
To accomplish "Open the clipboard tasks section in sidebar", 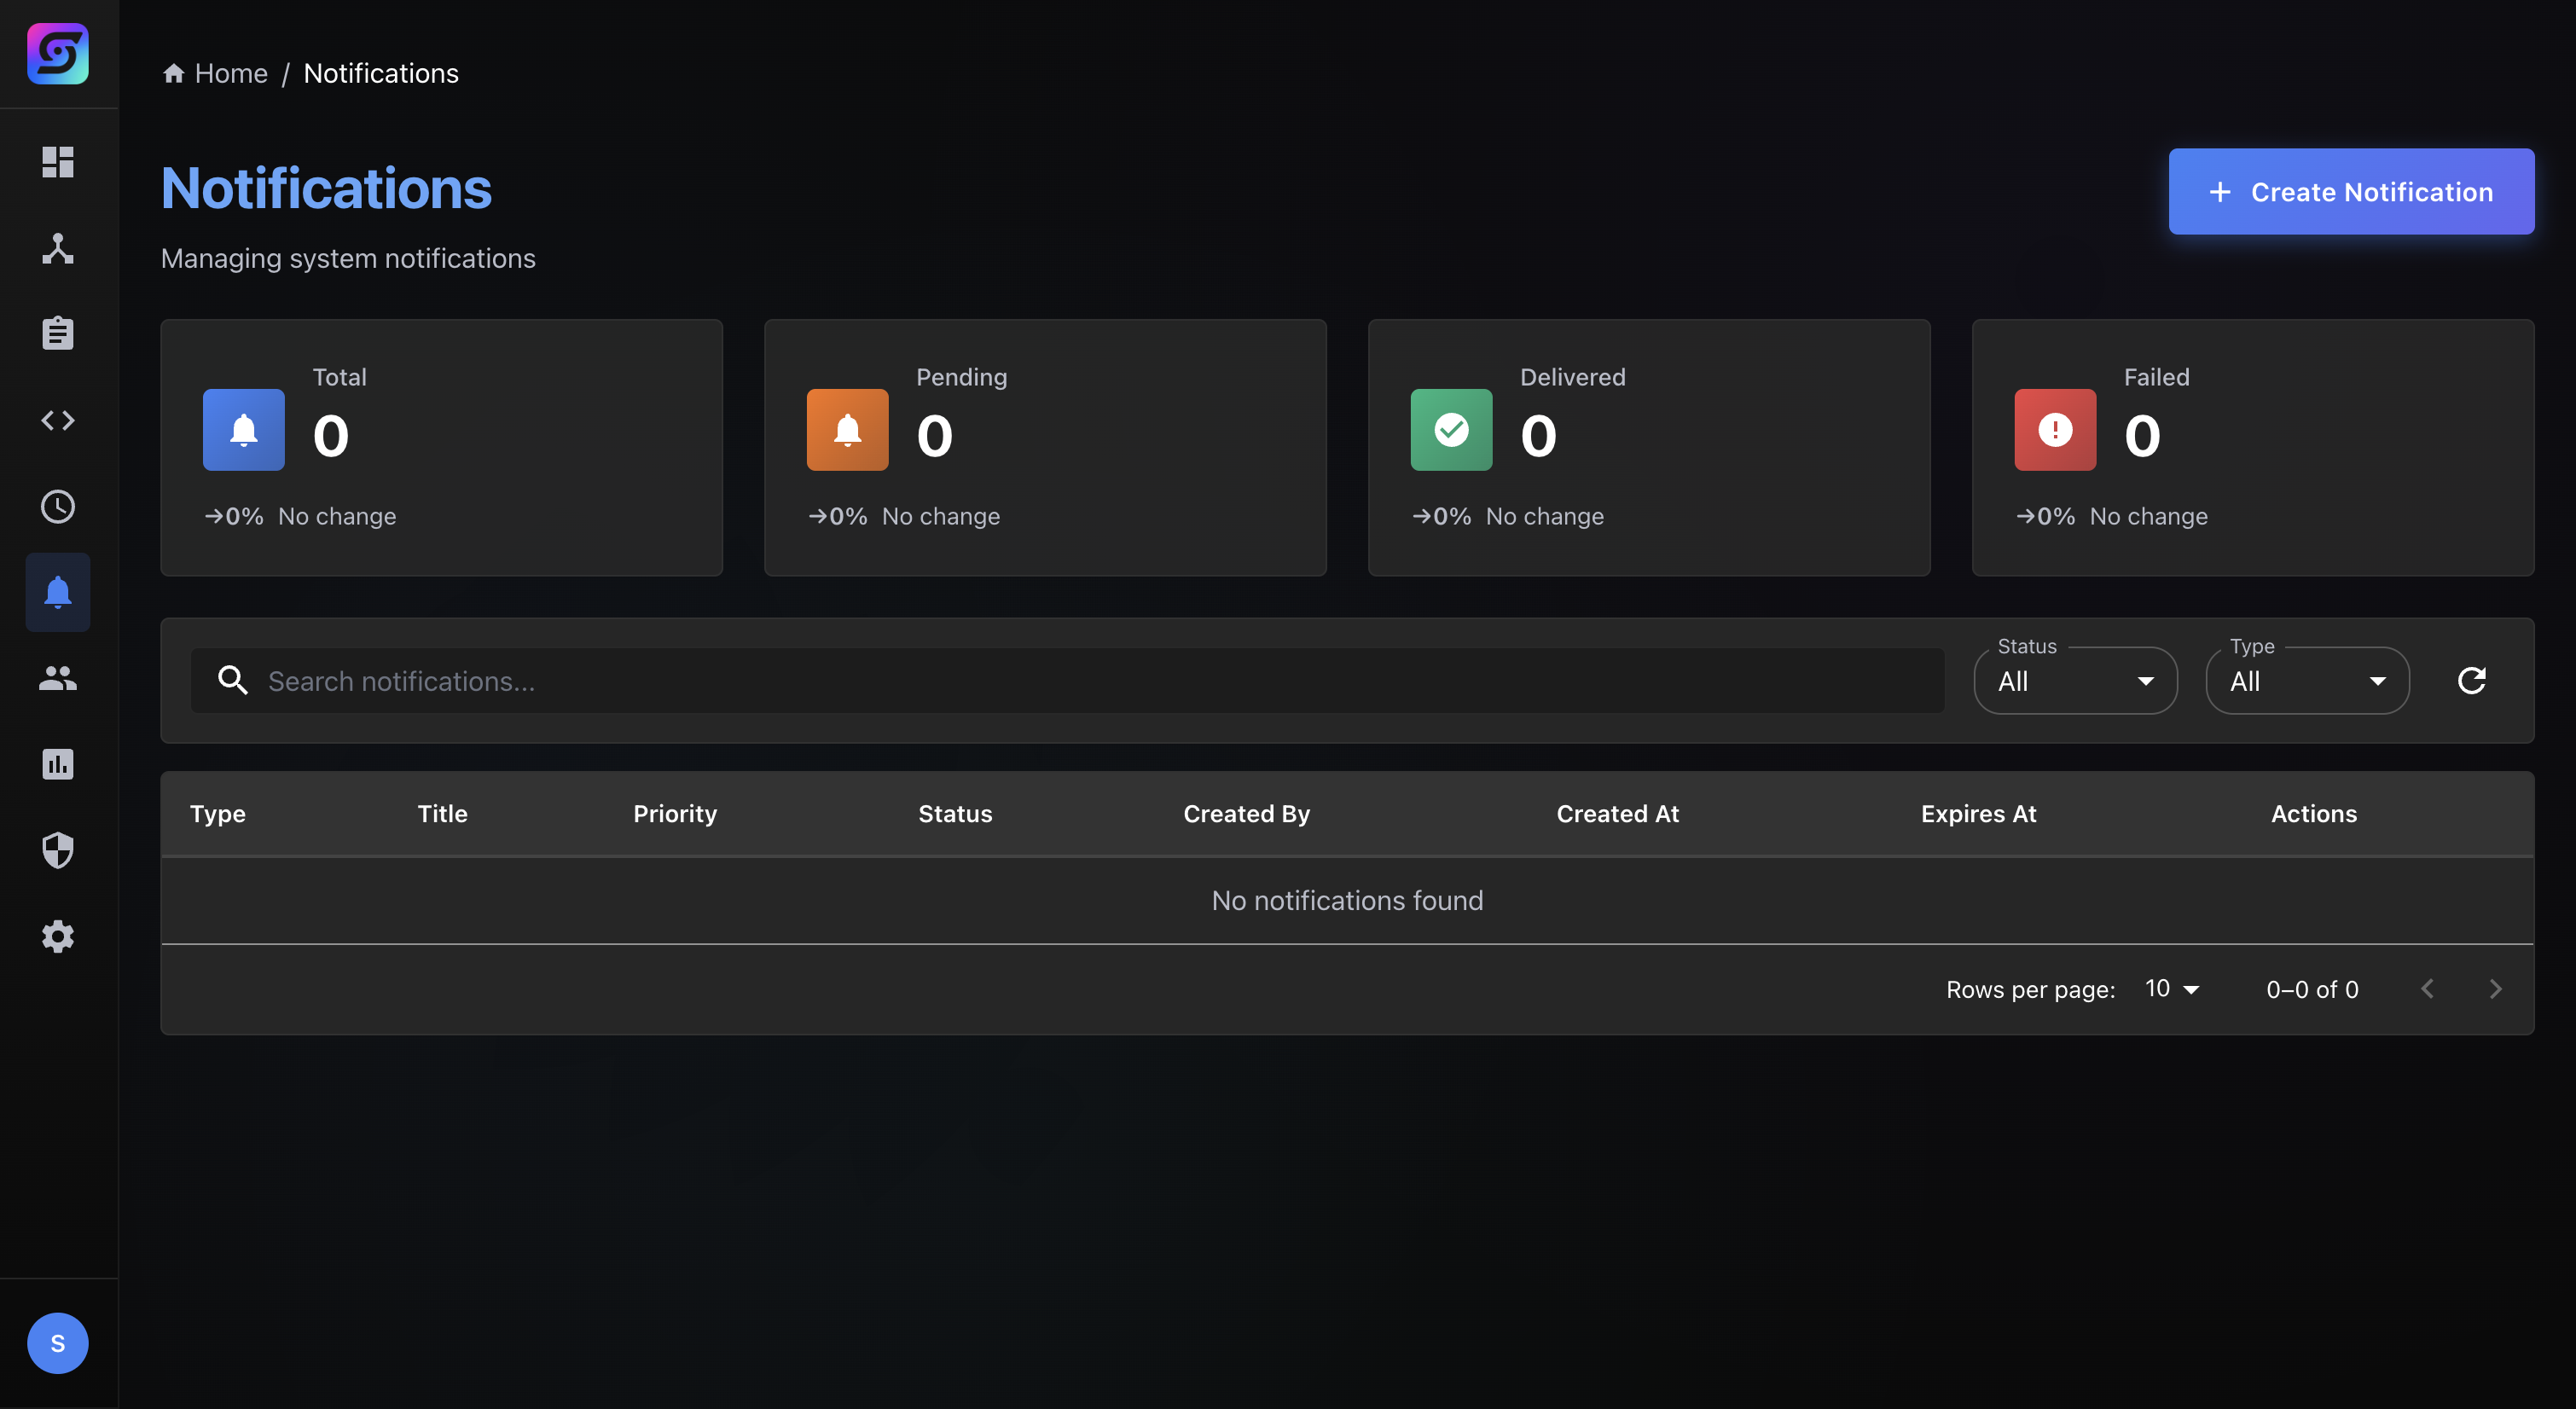I will (x=57, y=333).
